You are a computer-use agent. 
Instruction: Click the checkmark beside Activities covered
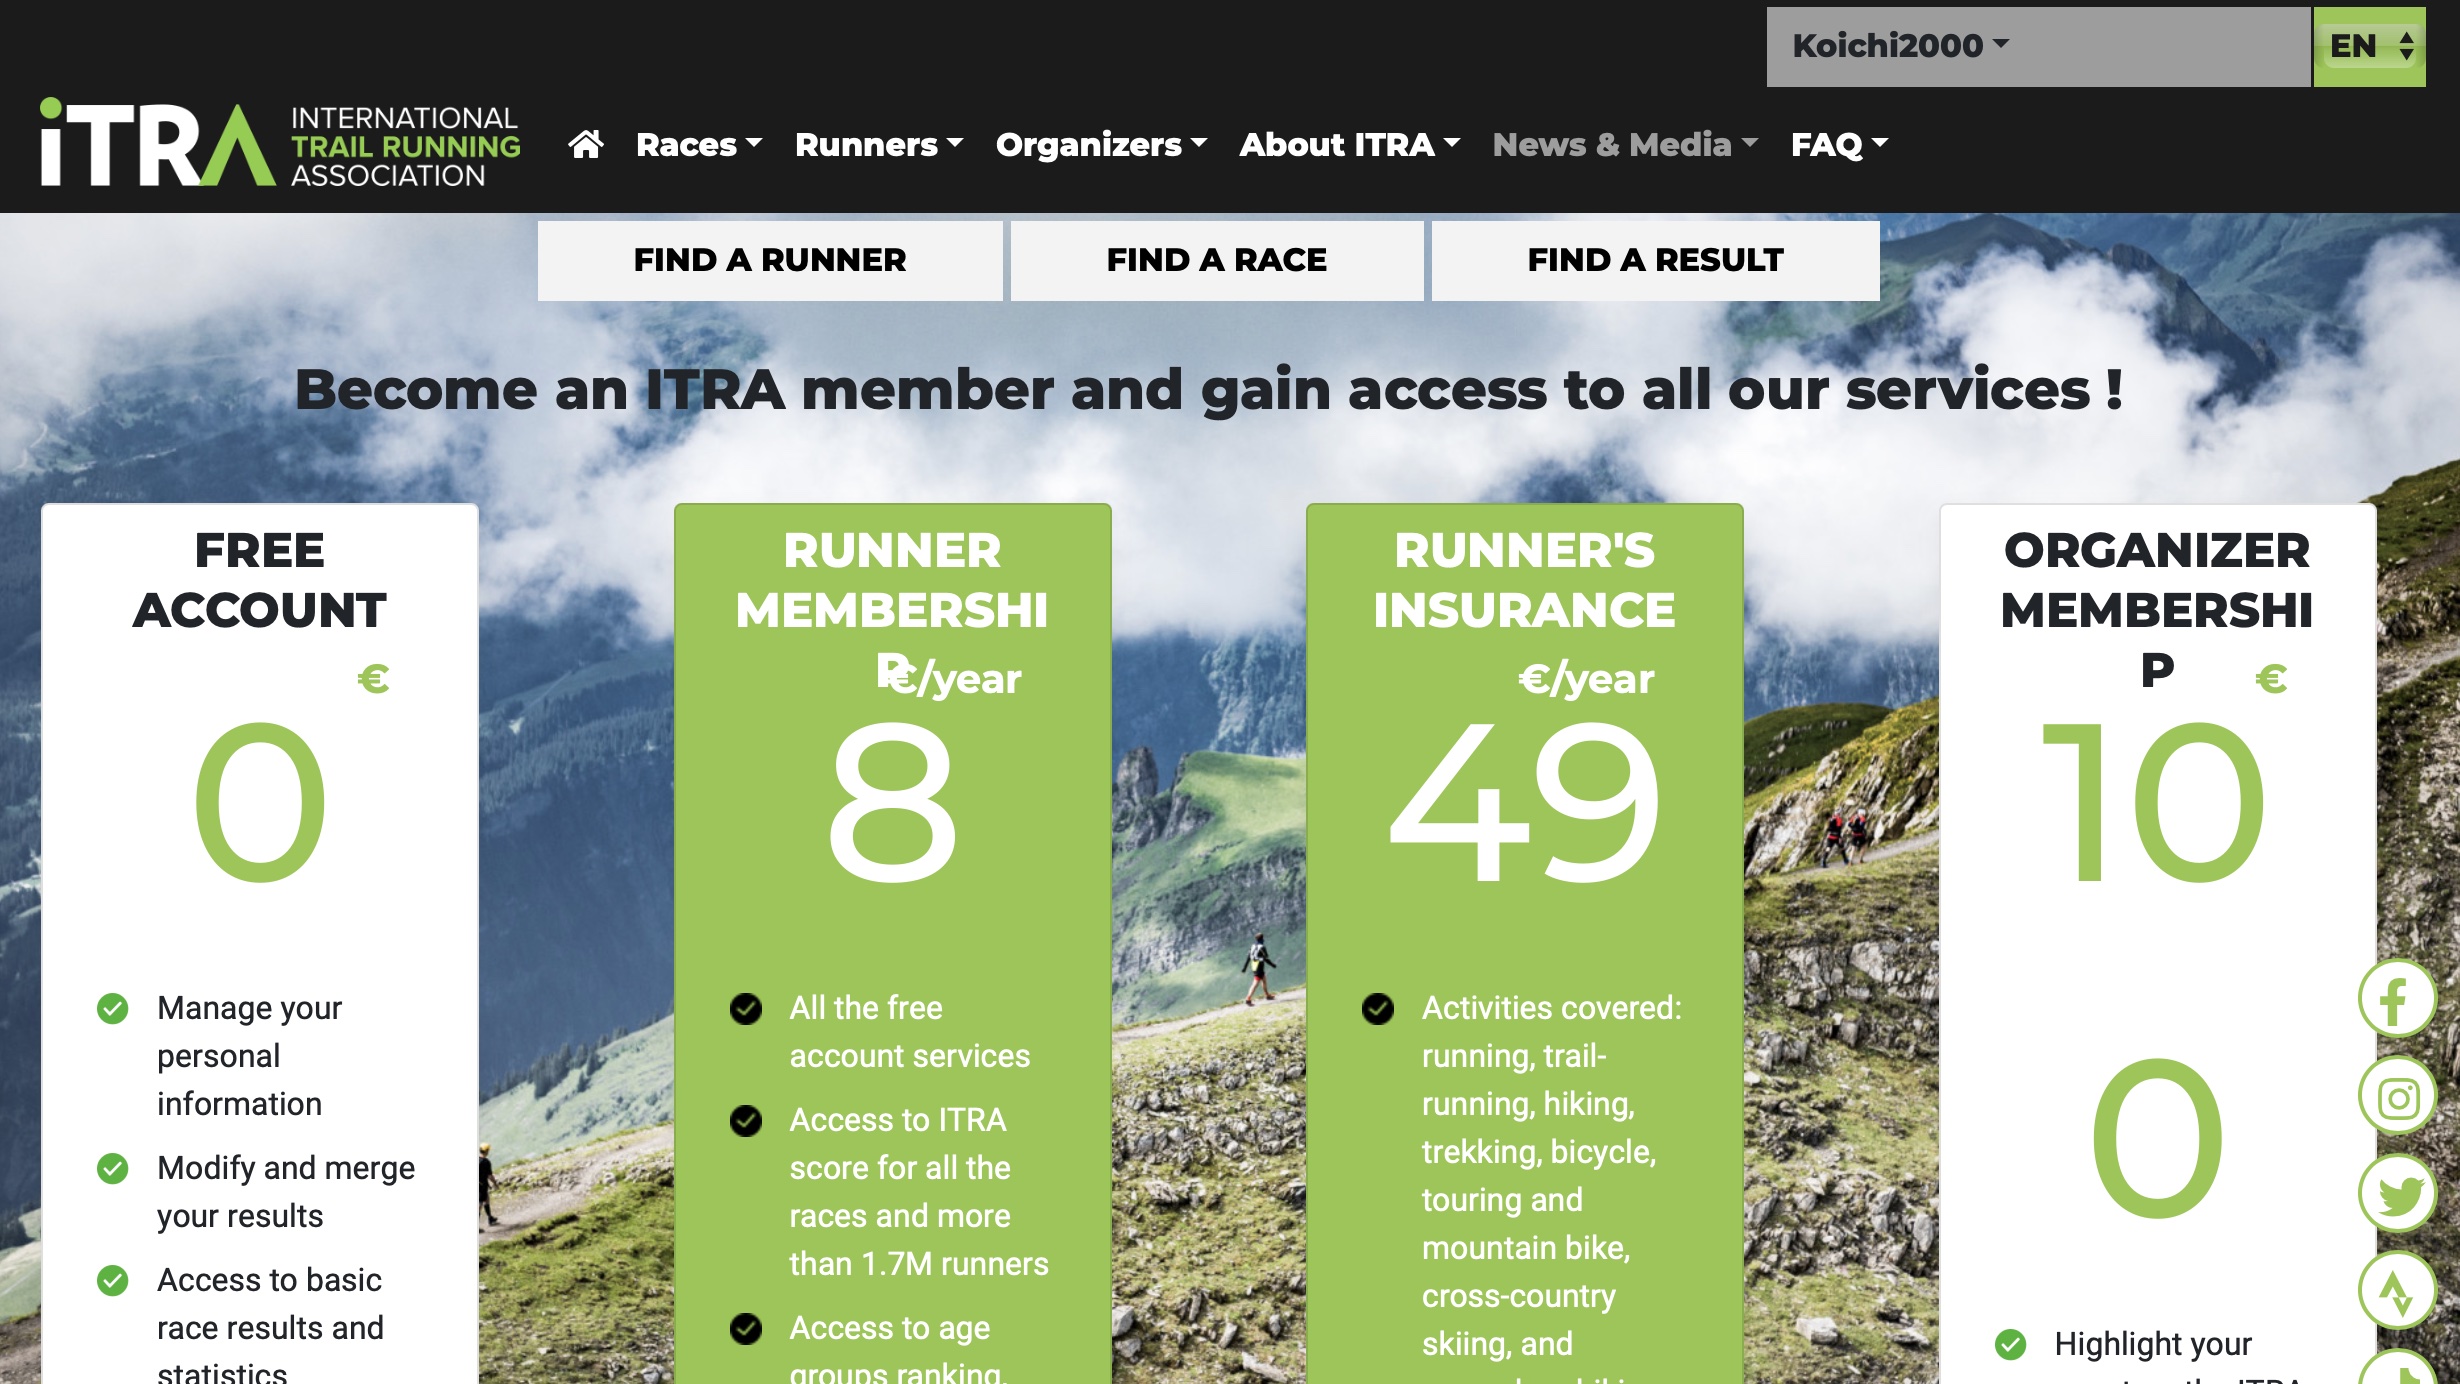(x=1378, y=1008)
